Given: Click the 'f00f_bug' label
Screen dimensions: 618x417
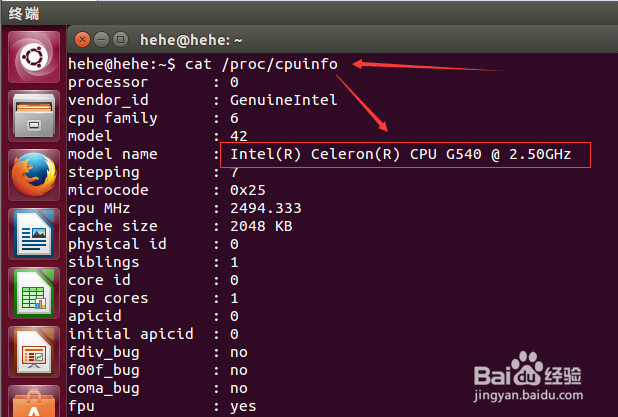Looking at the screenshot, I should (x=104, y=370).
